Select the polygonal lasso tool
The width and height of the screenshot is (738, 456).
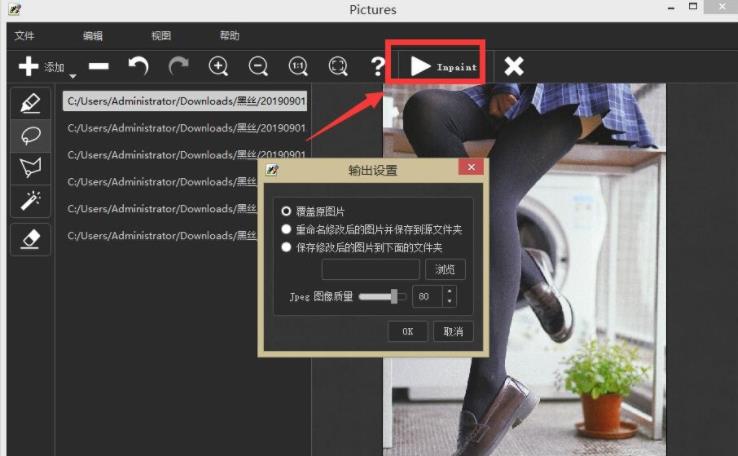[x=30, y=167]
